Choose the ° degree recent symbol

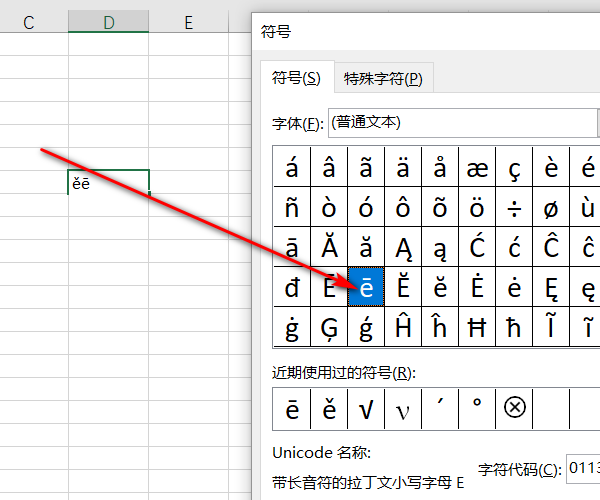(x=477, y=409)
